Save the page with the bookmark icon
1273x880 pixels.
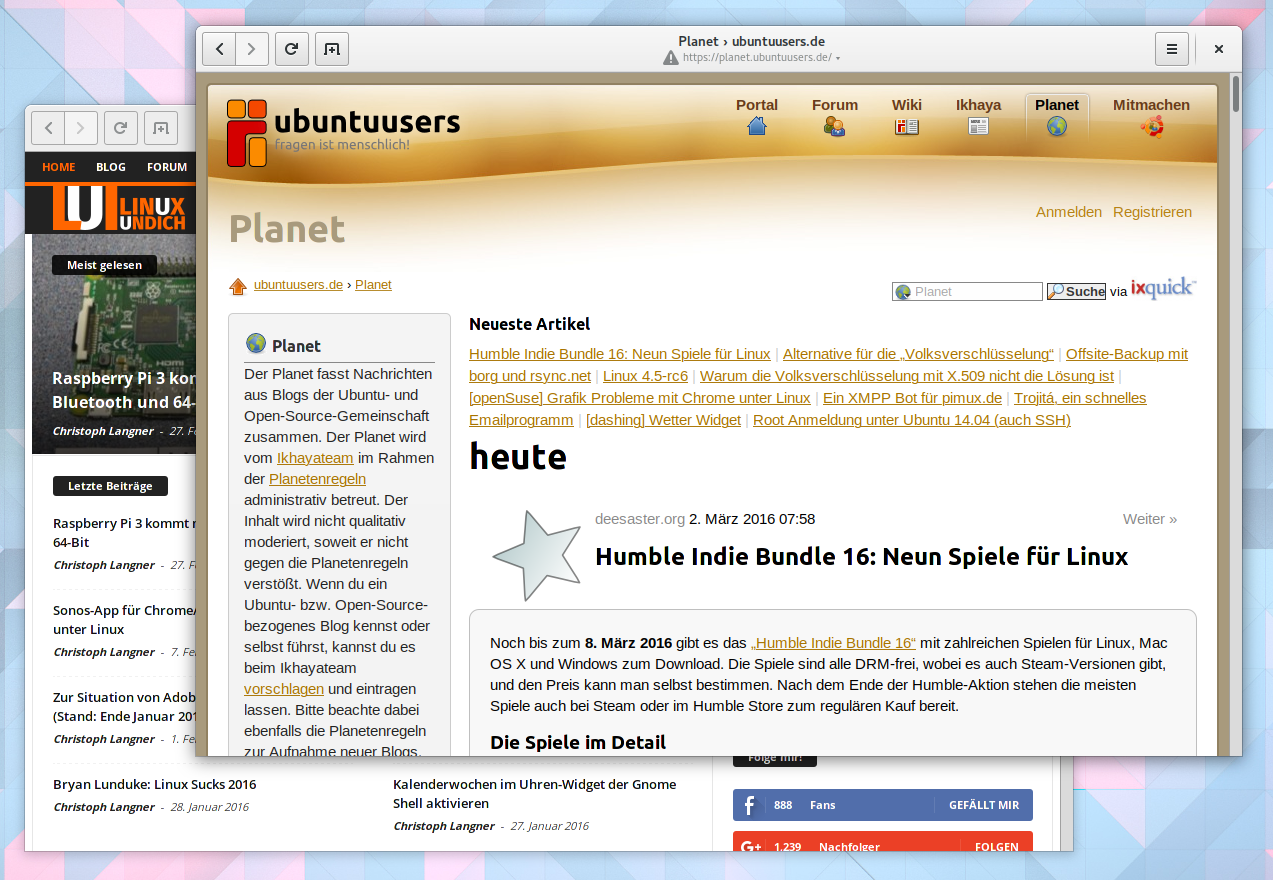coord(331,48)
